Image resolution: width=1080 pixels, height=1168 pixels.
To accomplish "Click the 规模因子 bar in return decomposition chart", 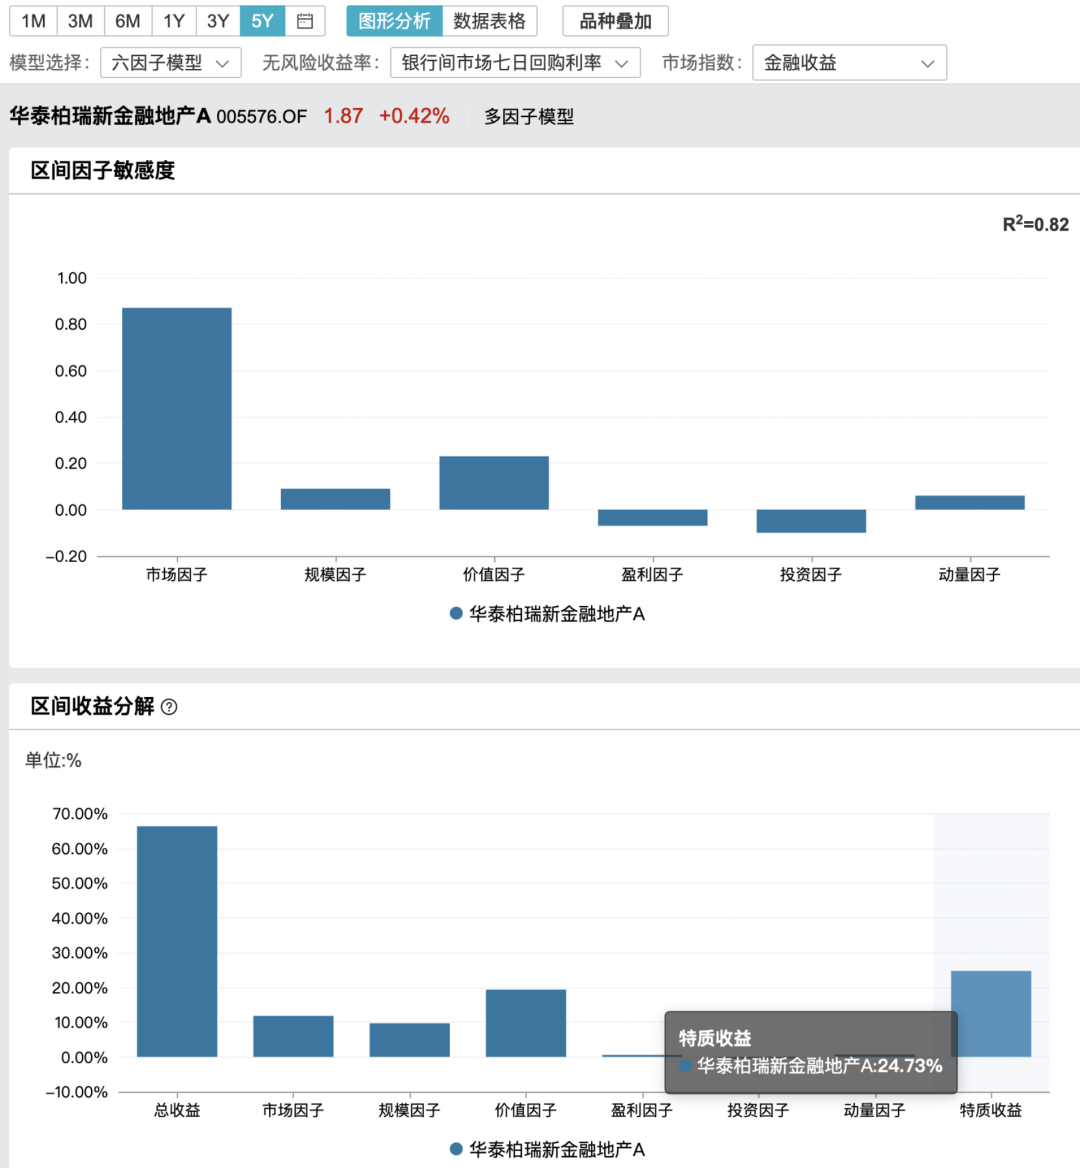I will pyautogui.click(x=410, y=1040).
